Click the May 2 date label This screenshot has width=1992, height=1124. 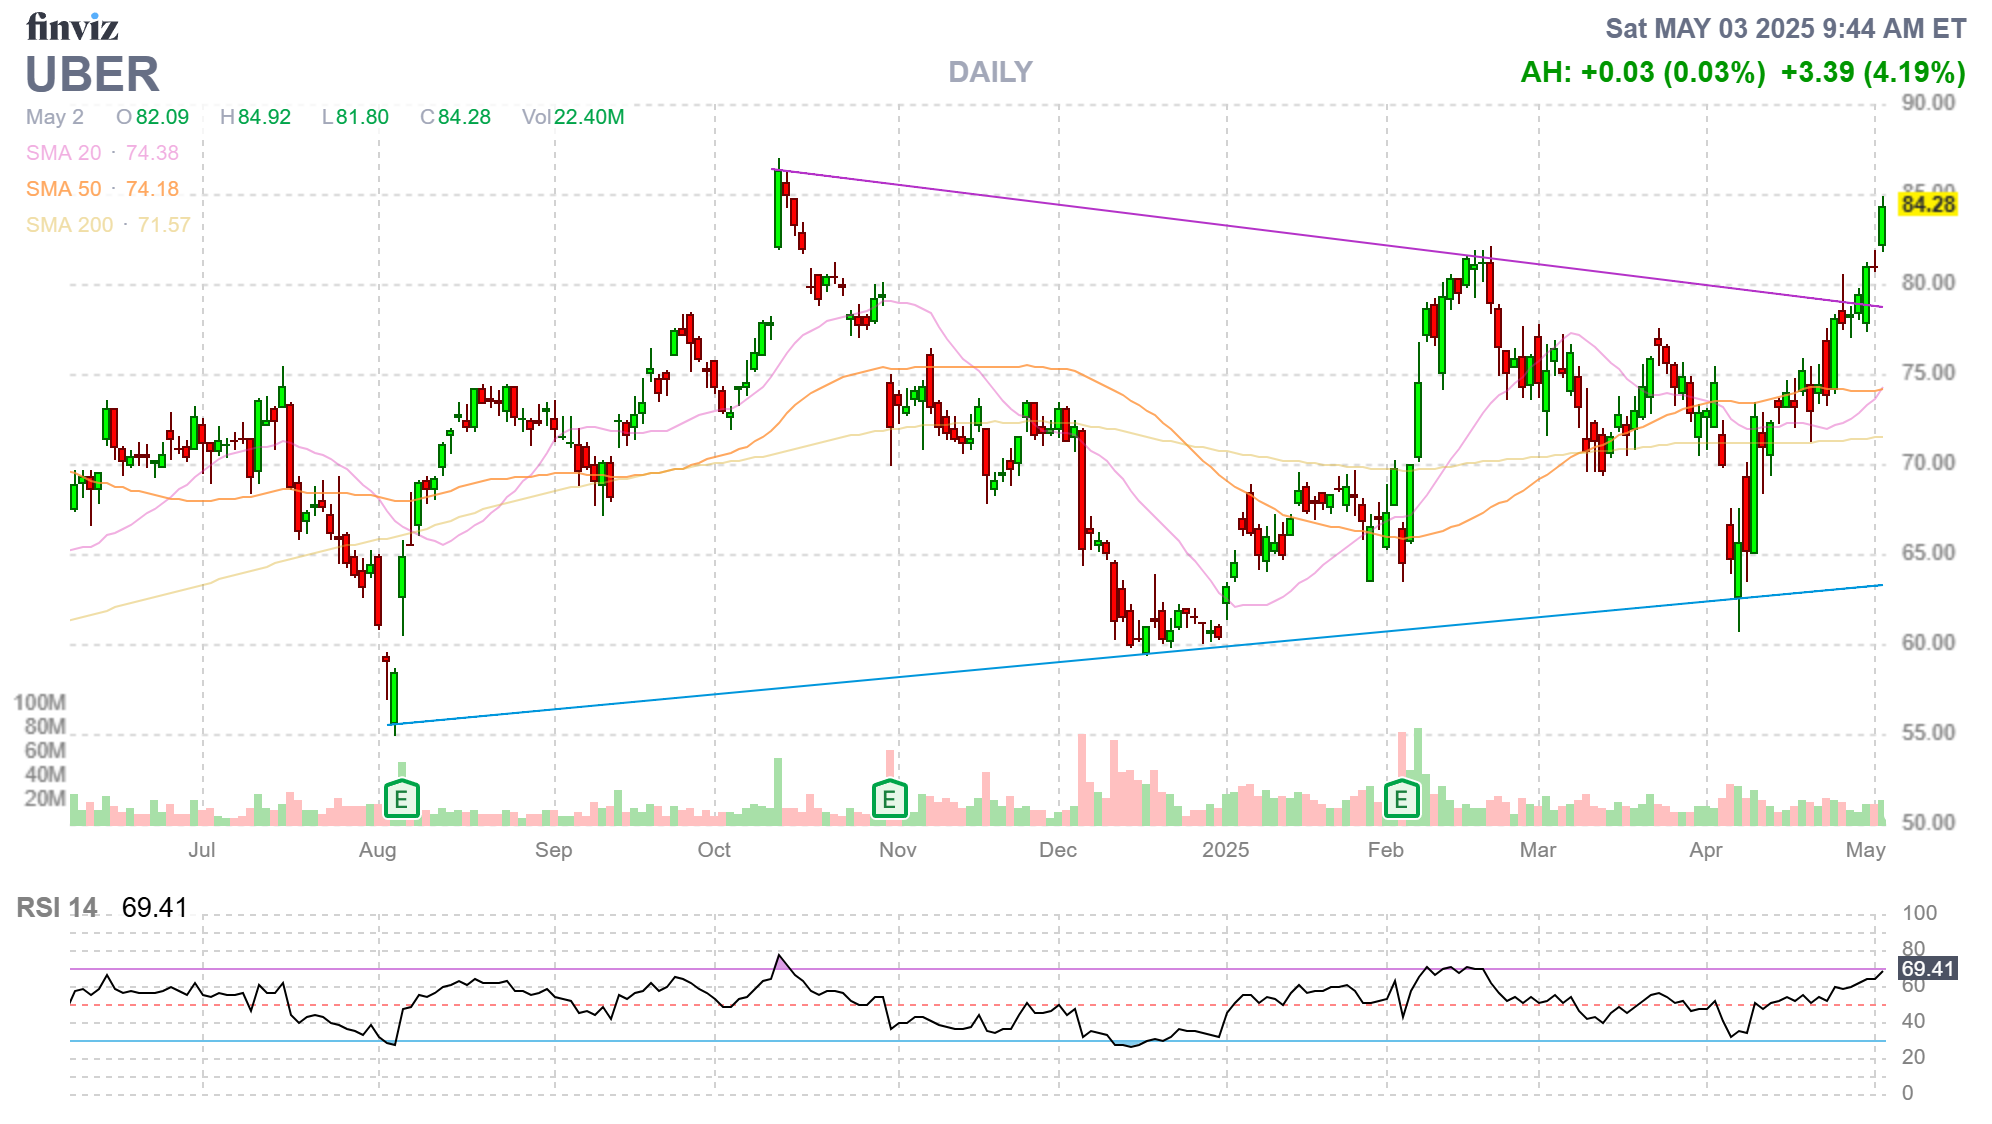tap(55, 117)
